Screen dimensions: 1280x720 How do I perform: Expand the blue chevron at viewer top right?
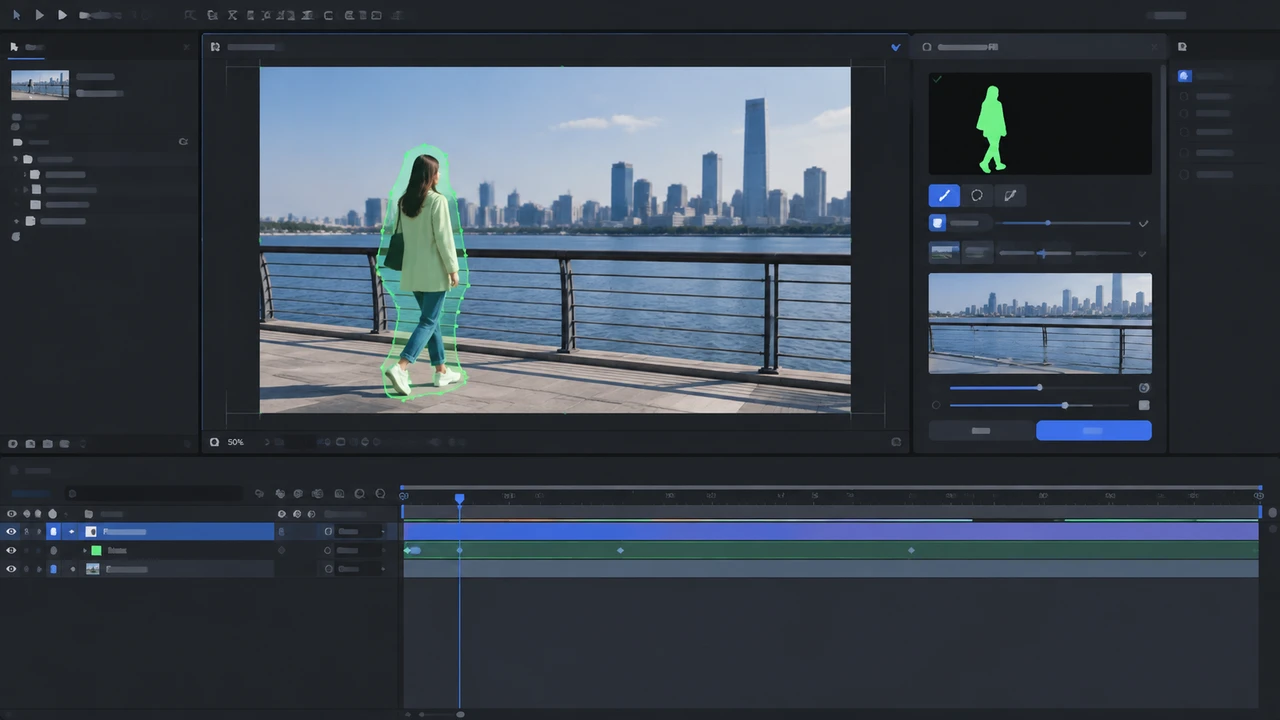point(896,47)
